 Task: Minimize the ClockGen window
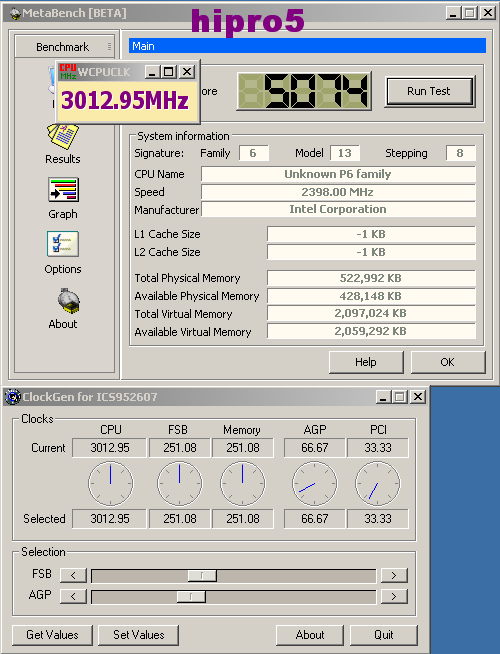pyautogui.click(x=384, y=397)
